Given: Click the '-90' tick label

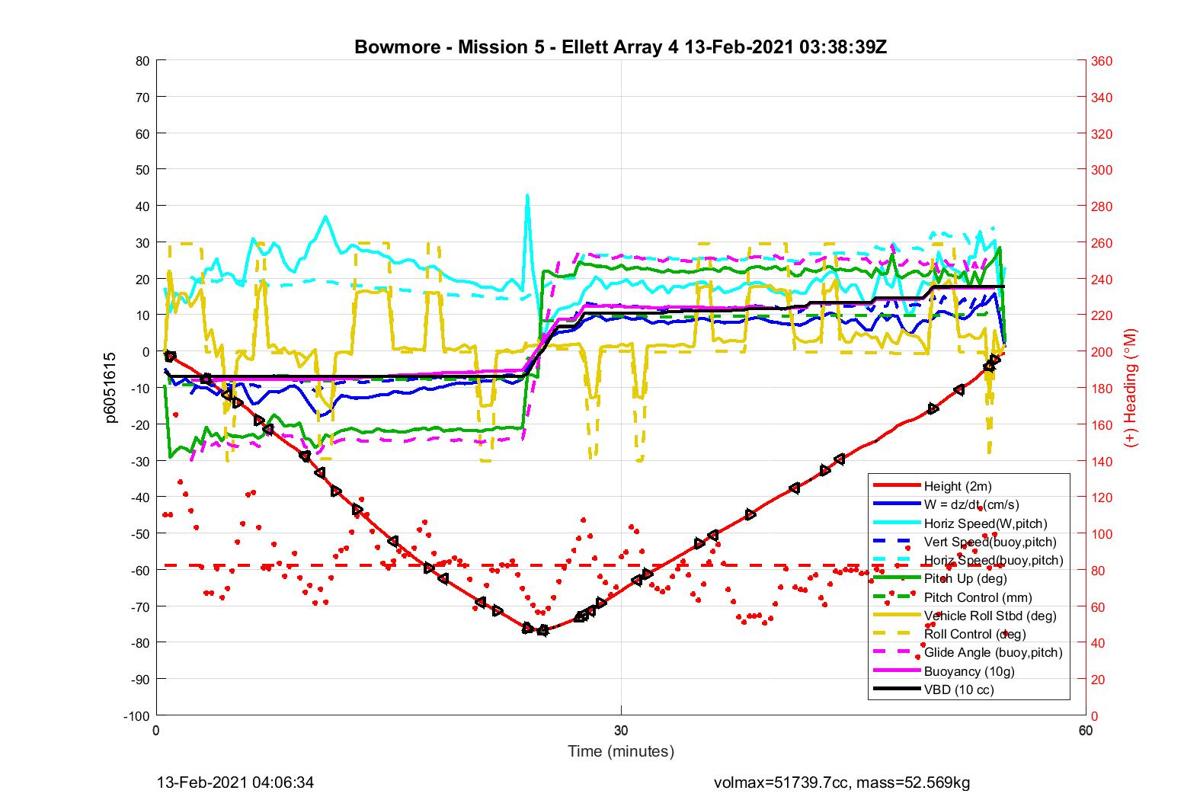Looking at the screenshot, I should tap(141, 680).
